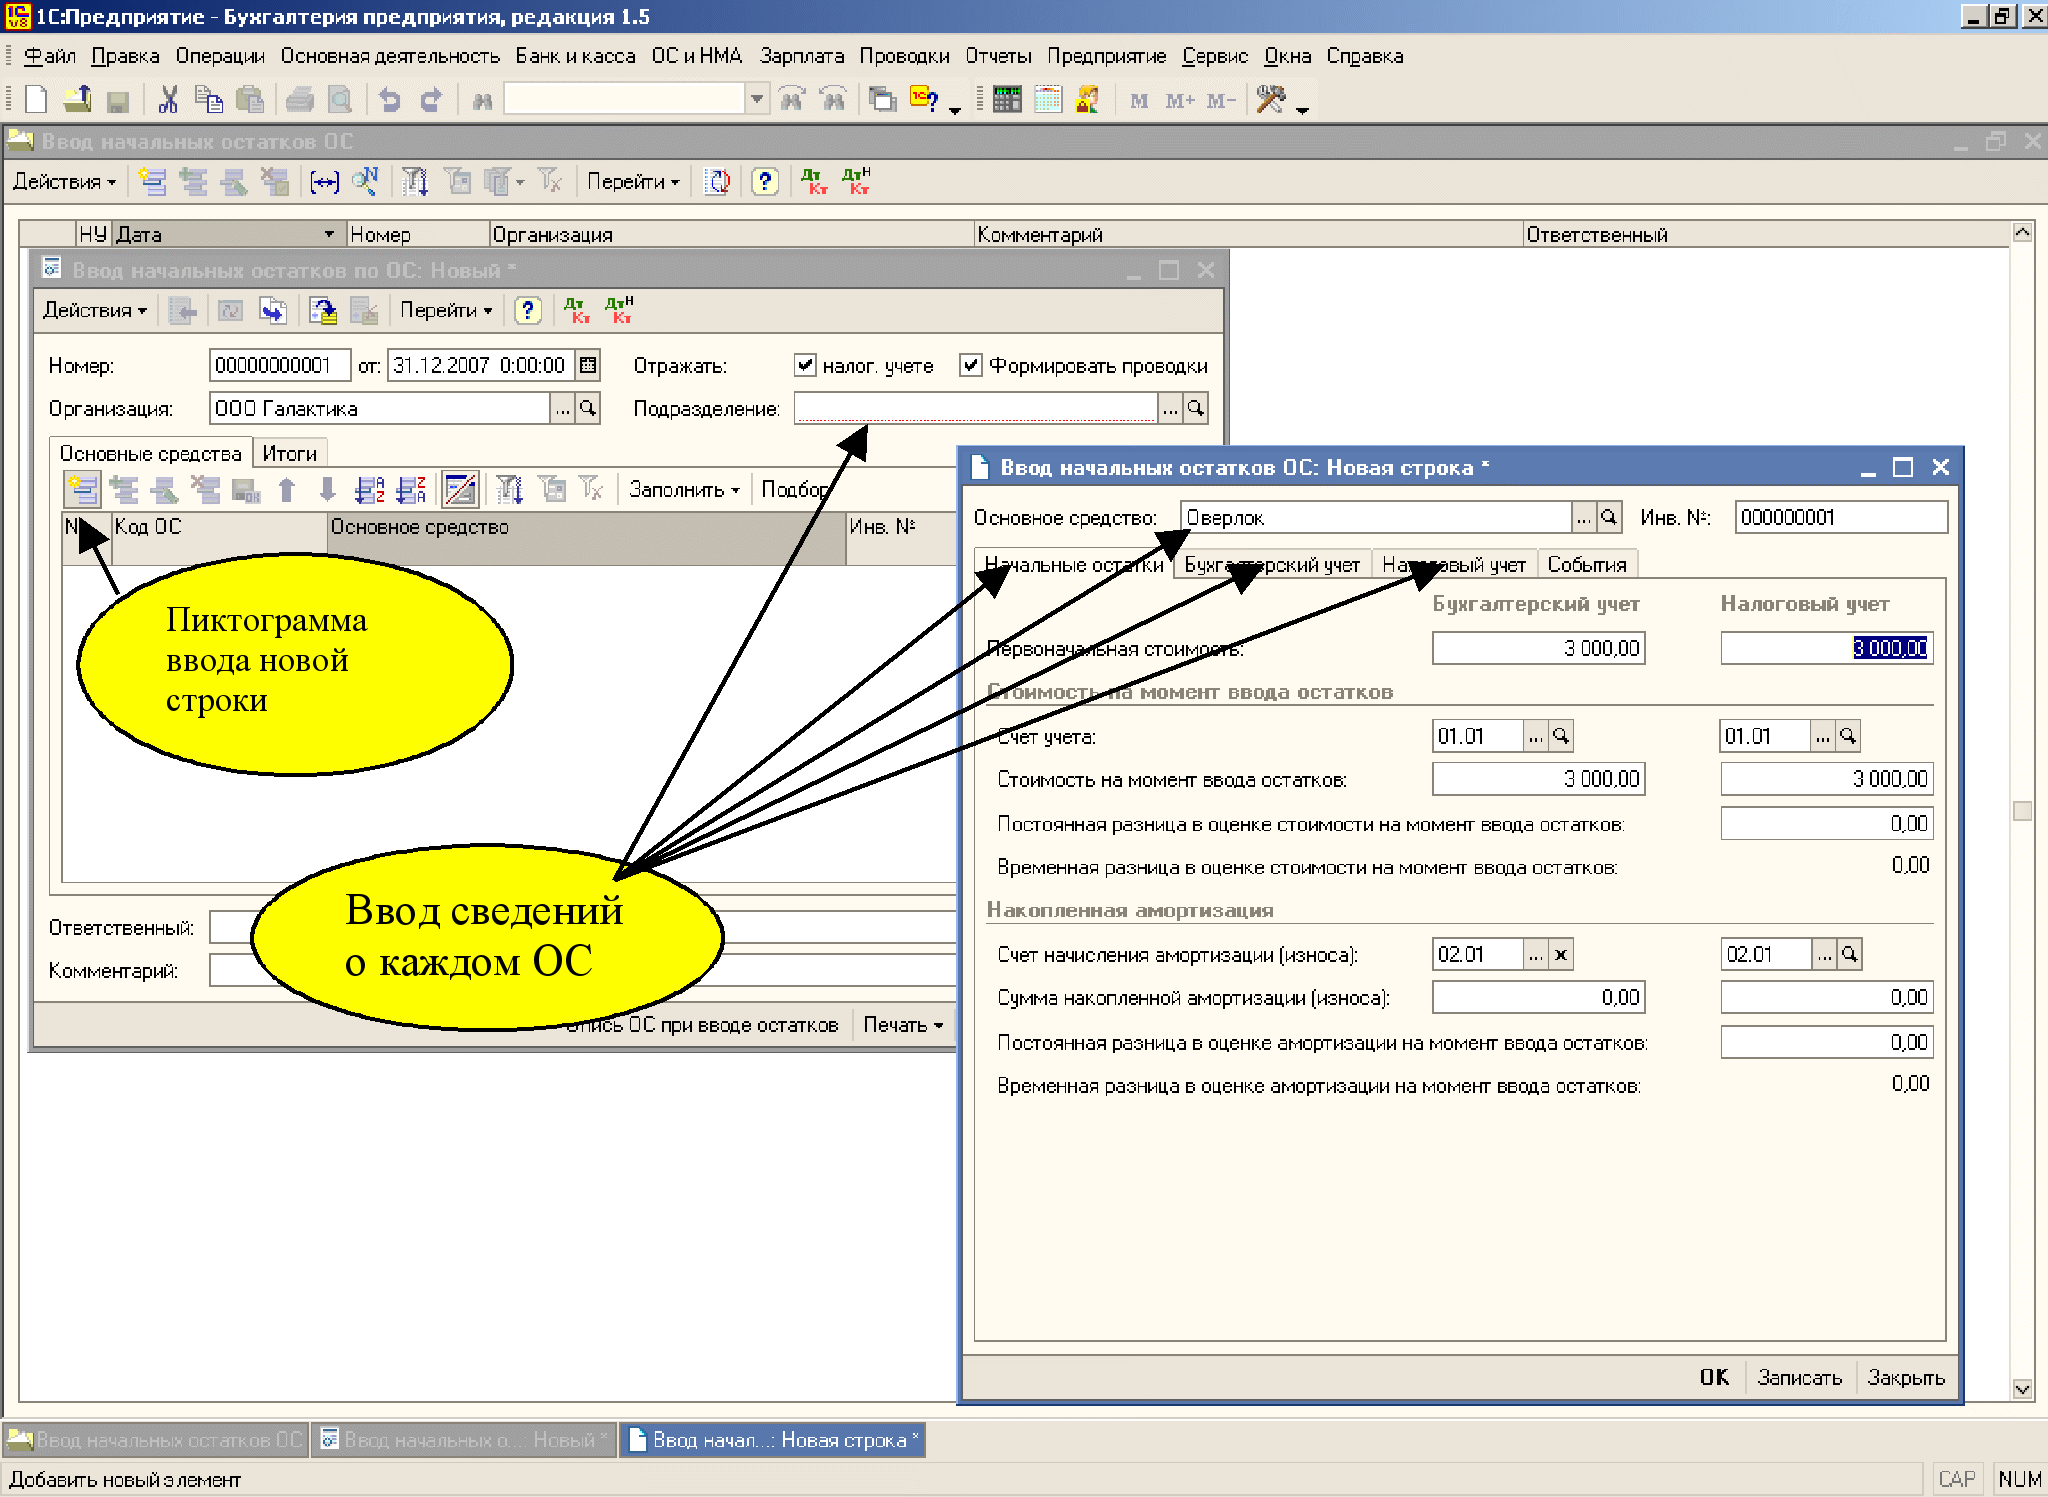This screenshot has height=1497, width=2048.
Task: Click the clear X button for accounting amortization account
Action: click(1560, 954)
